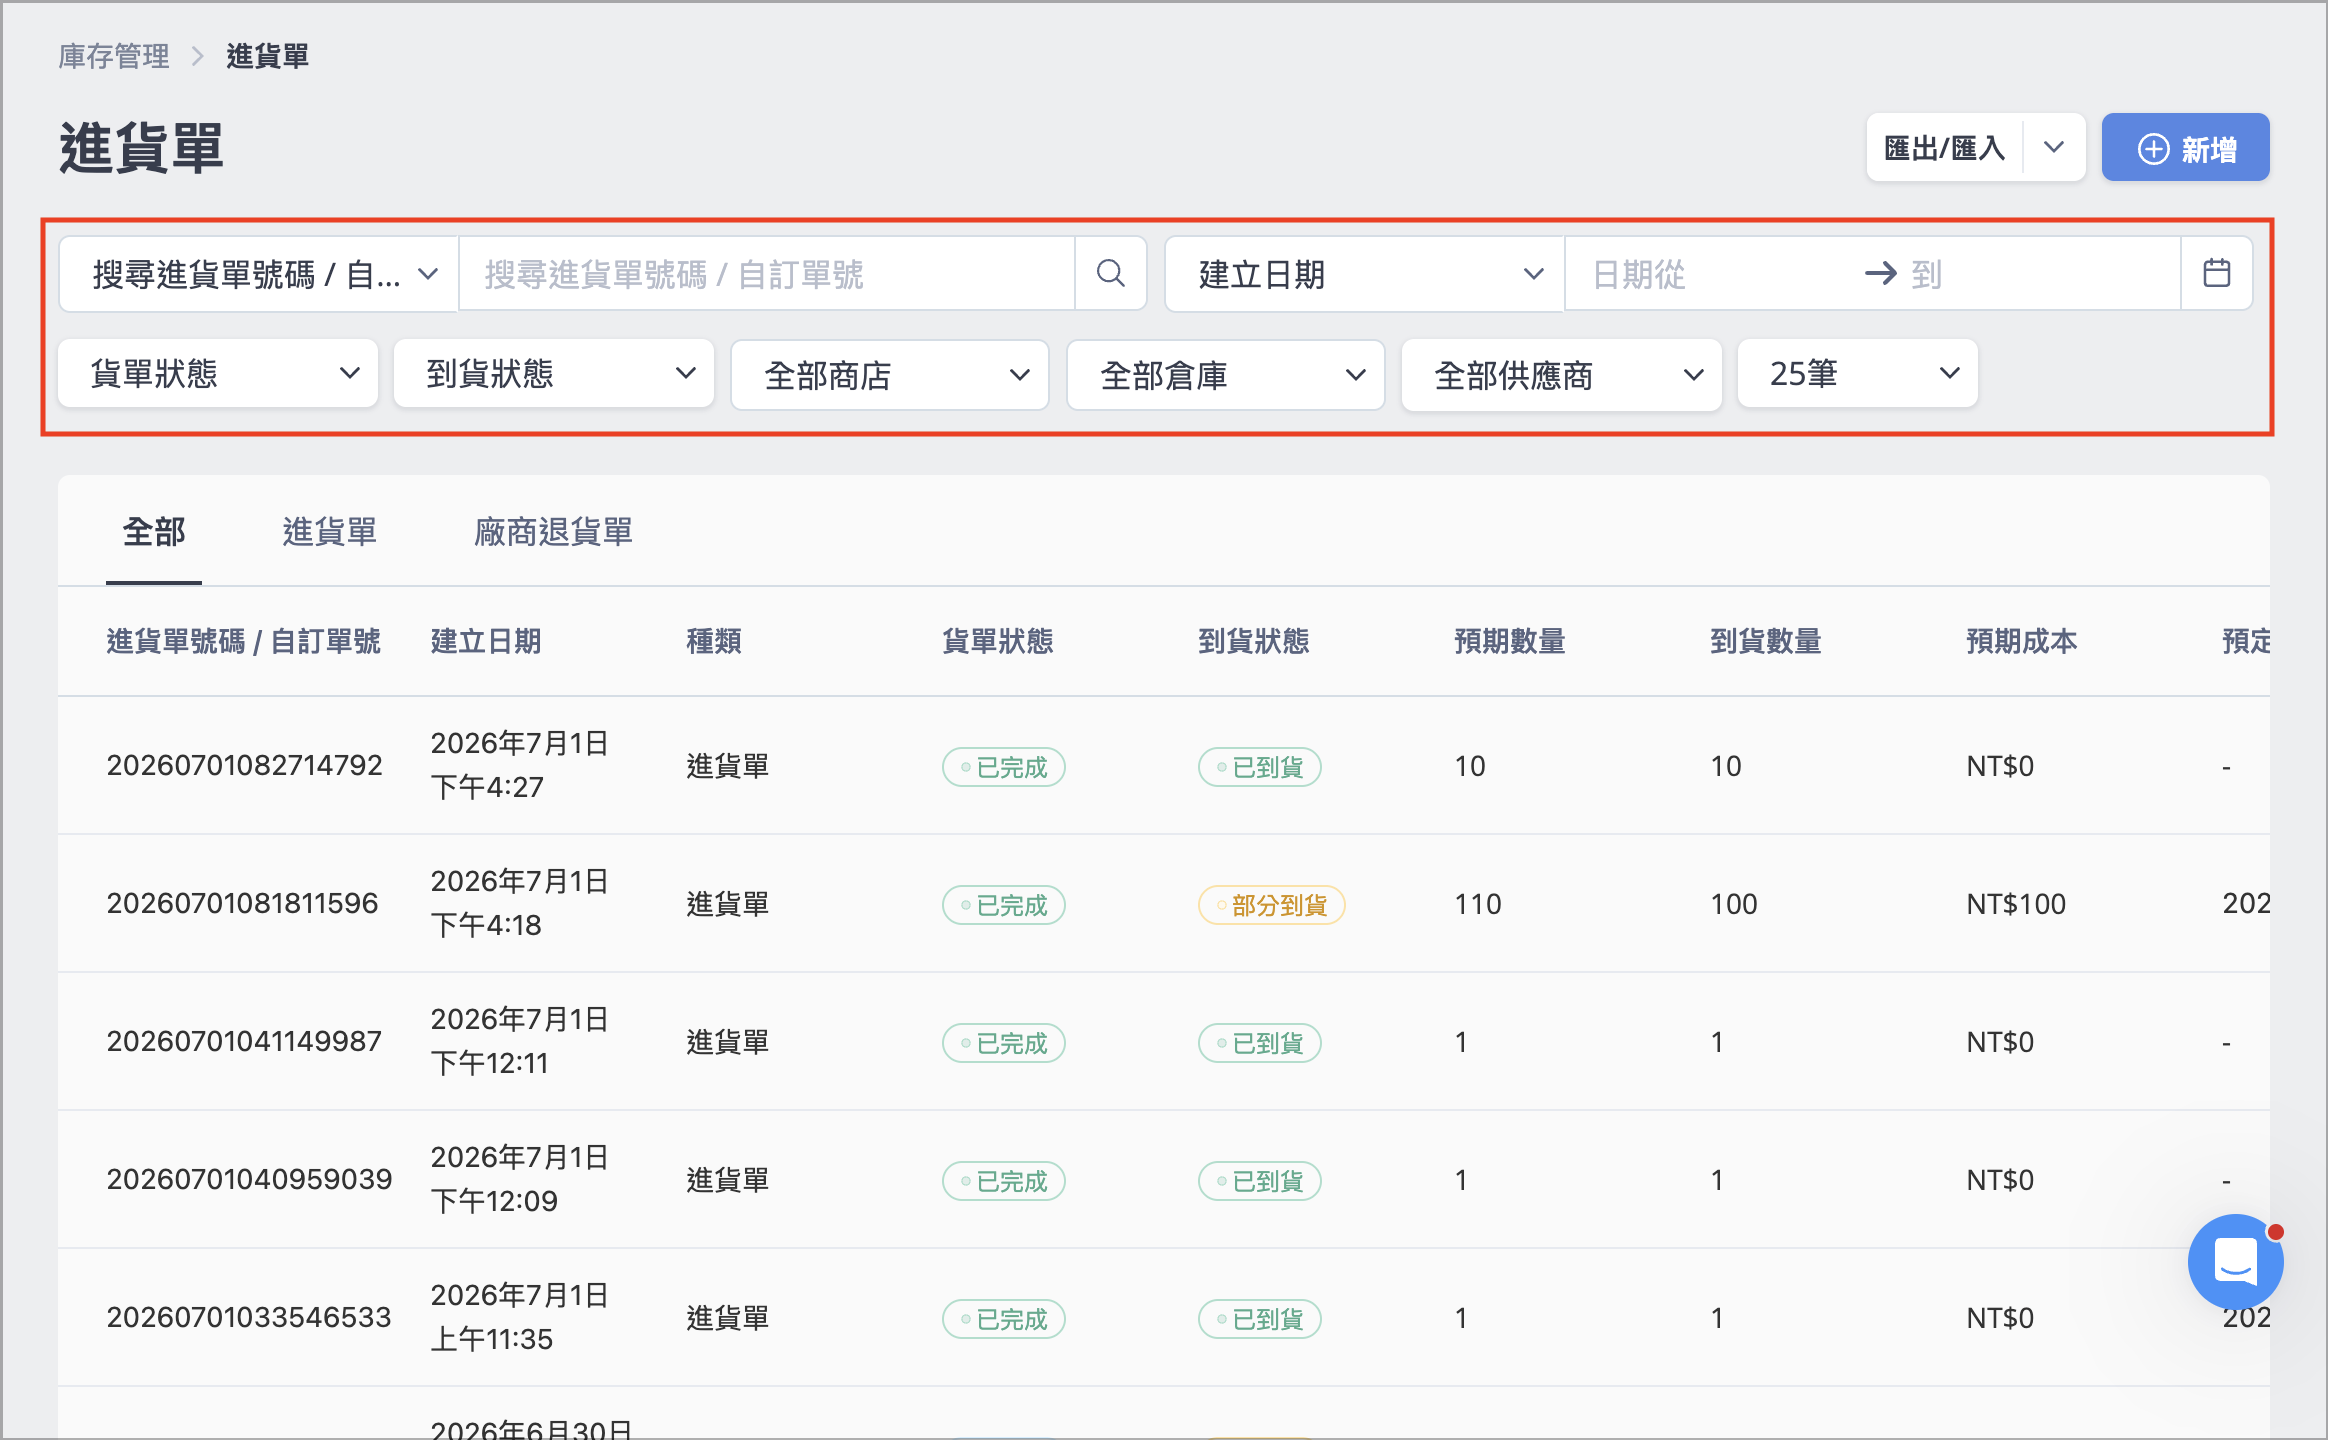Click the 預期數量 column header
2328x1440 pixels.
(1510, 641)
